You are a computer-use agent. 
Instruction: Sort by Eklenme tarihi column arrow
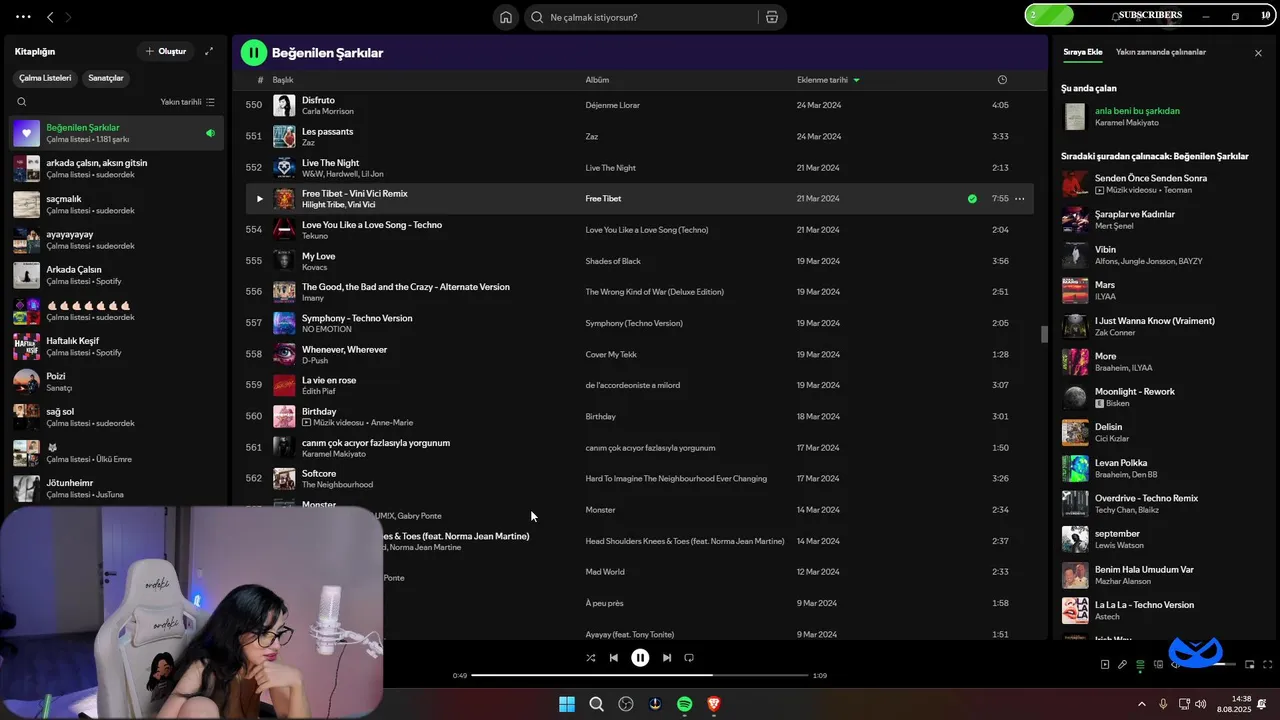[x=857, y=80]
